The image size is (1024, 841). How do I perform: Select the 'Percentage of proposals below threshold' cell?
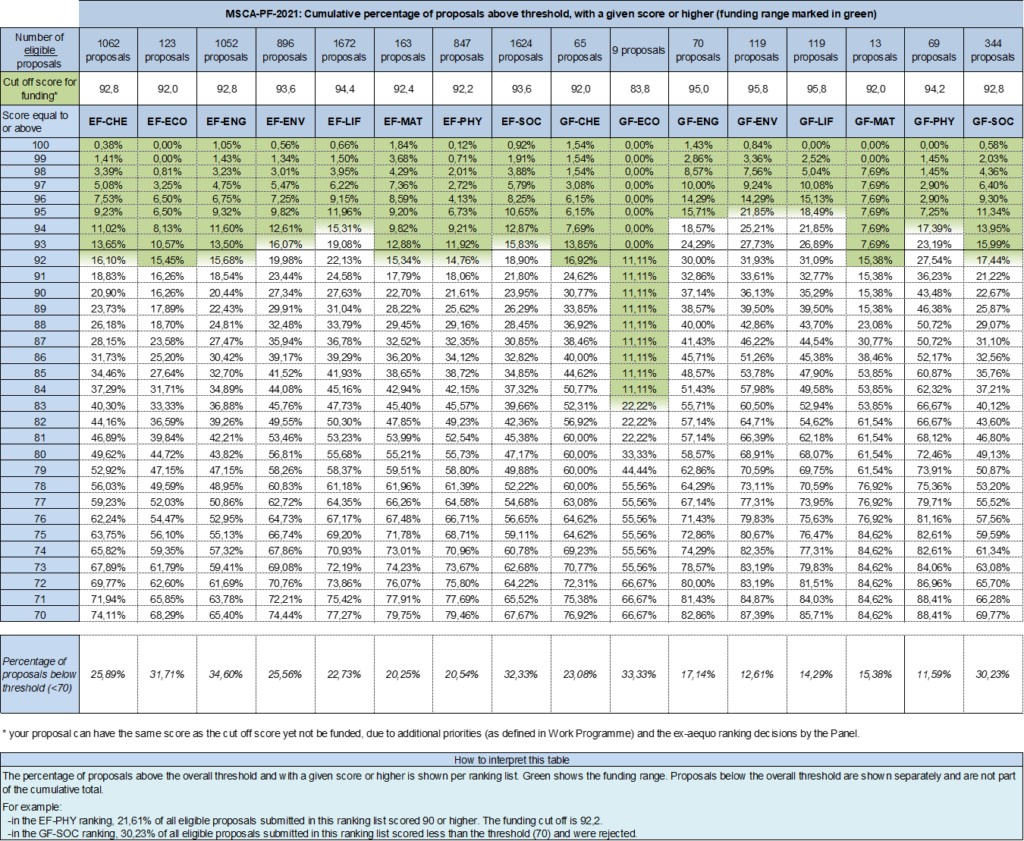(x=39, y=675)
